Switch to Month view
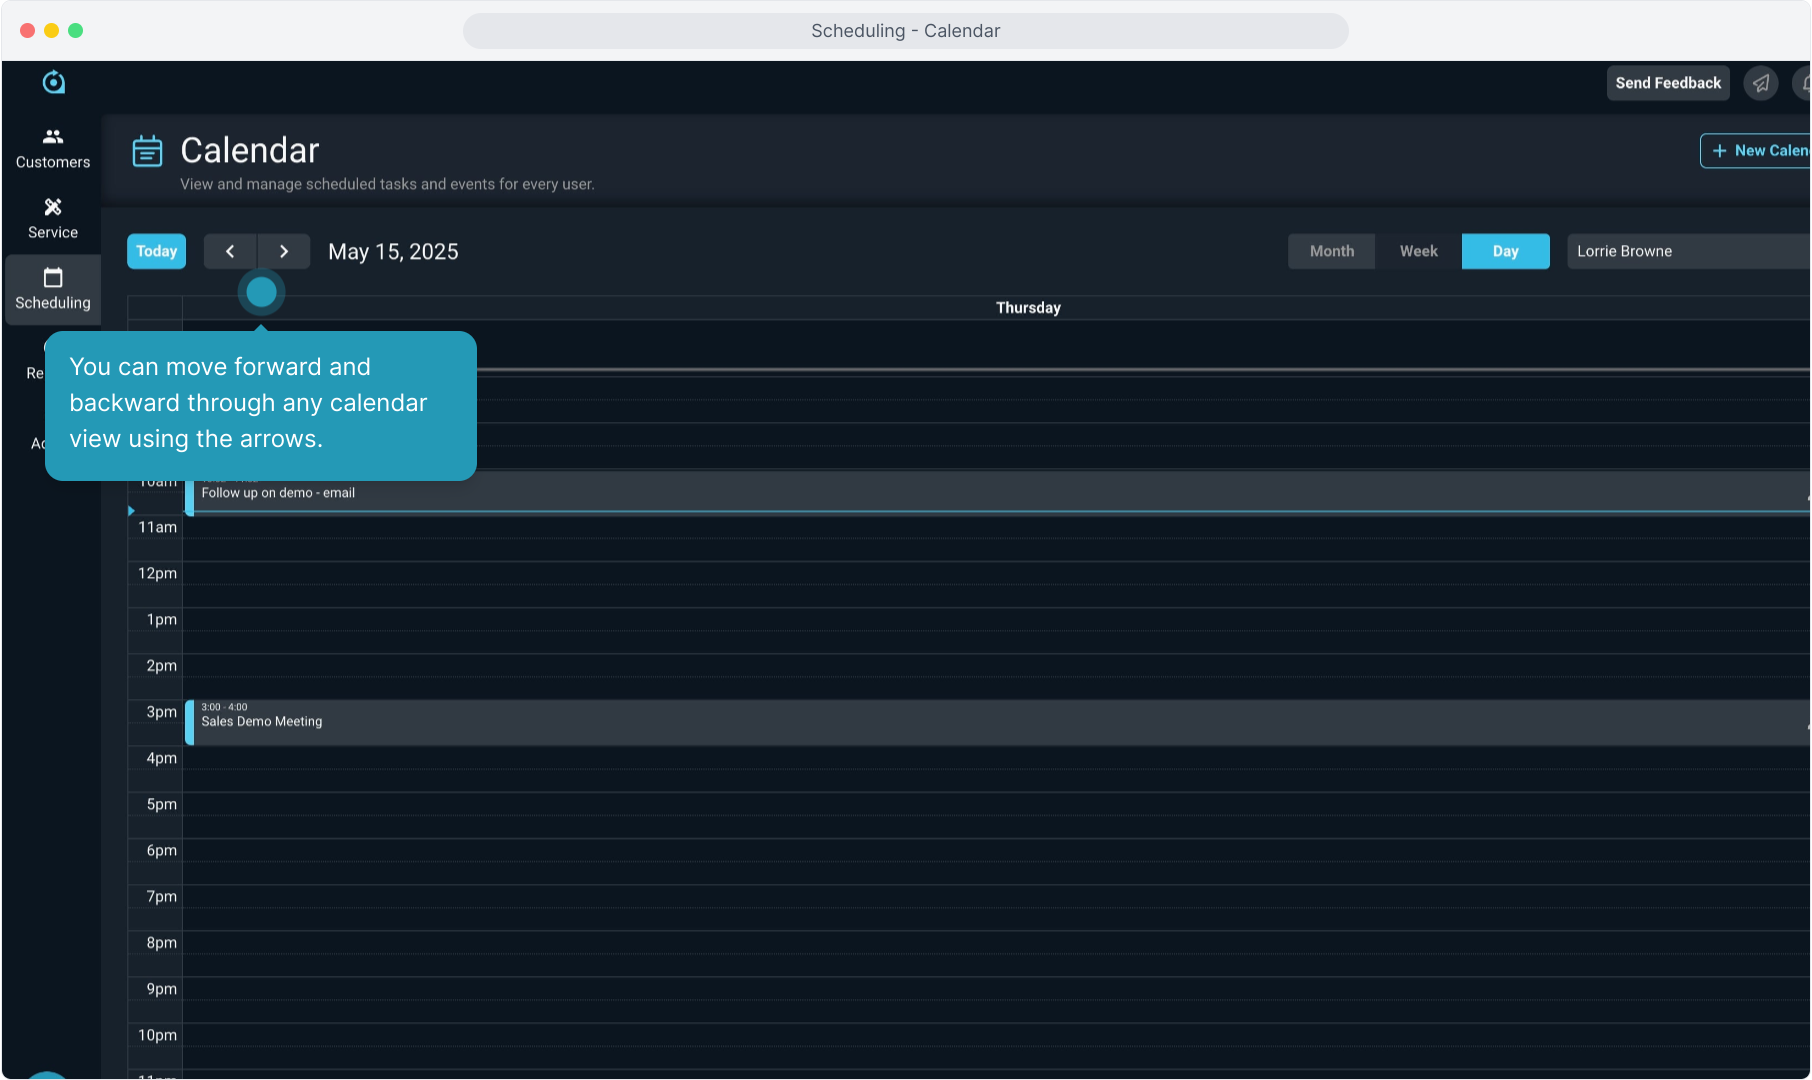Viewport: 1812px width, 1080px height. 1331,252
